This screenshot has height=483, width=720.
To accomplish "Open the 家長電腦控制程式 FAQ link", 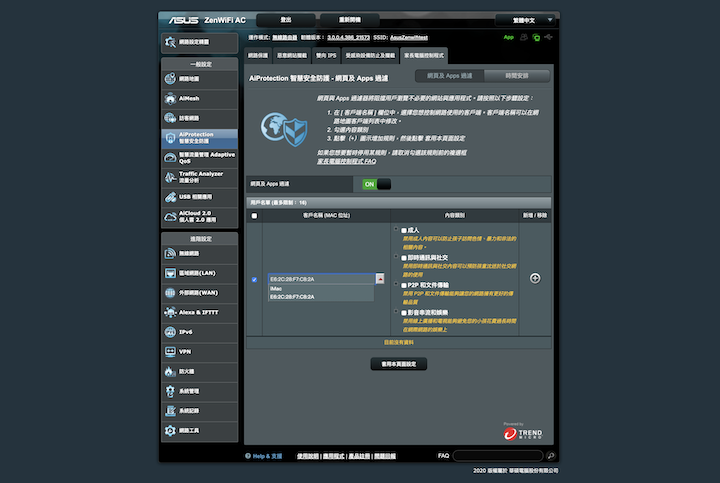I will (347, 161).
